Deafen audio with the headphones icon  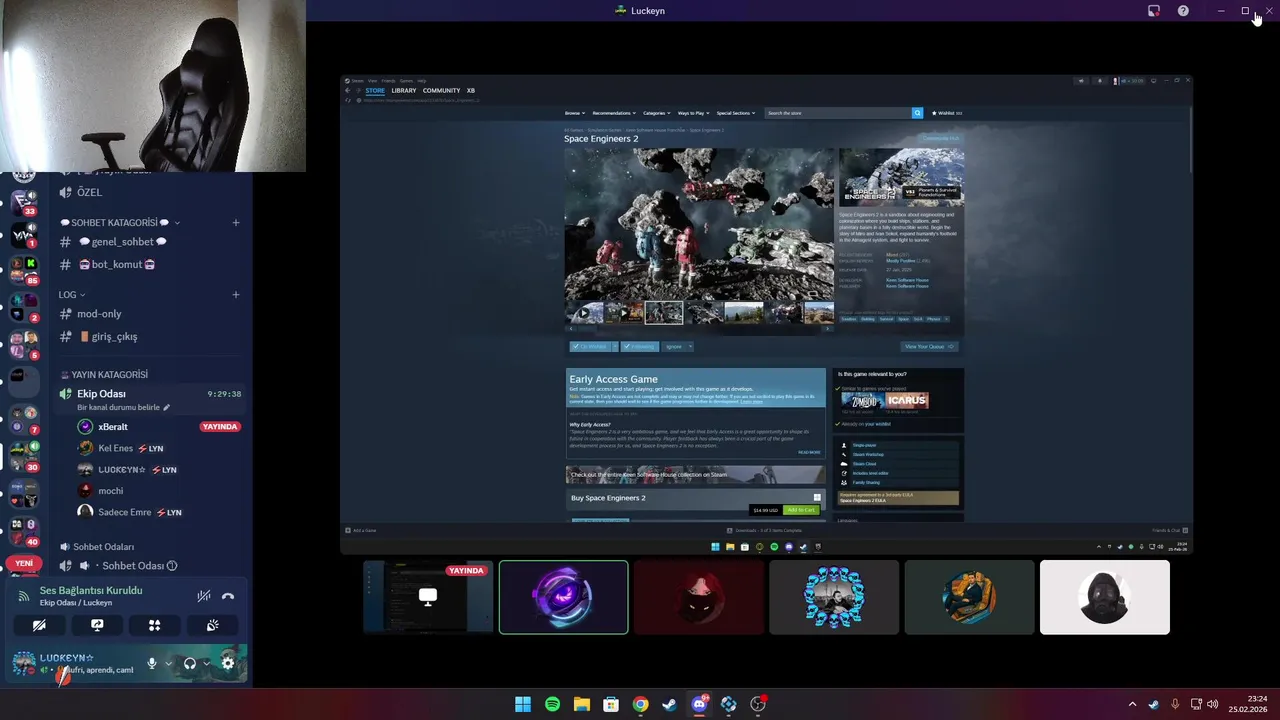pos(190,663)
